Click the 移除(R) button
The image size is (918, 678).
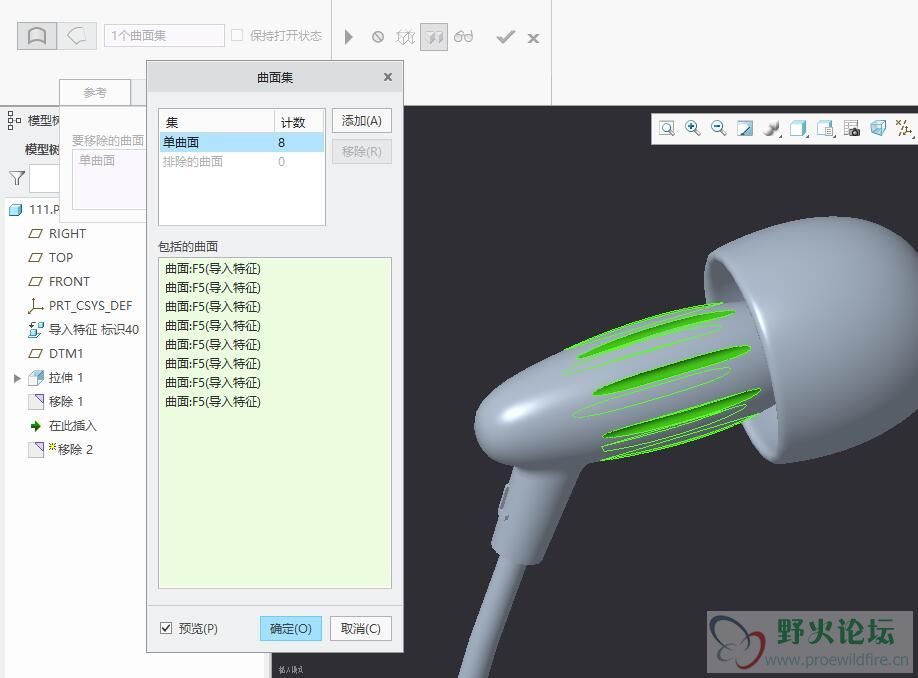click(361, 152)
